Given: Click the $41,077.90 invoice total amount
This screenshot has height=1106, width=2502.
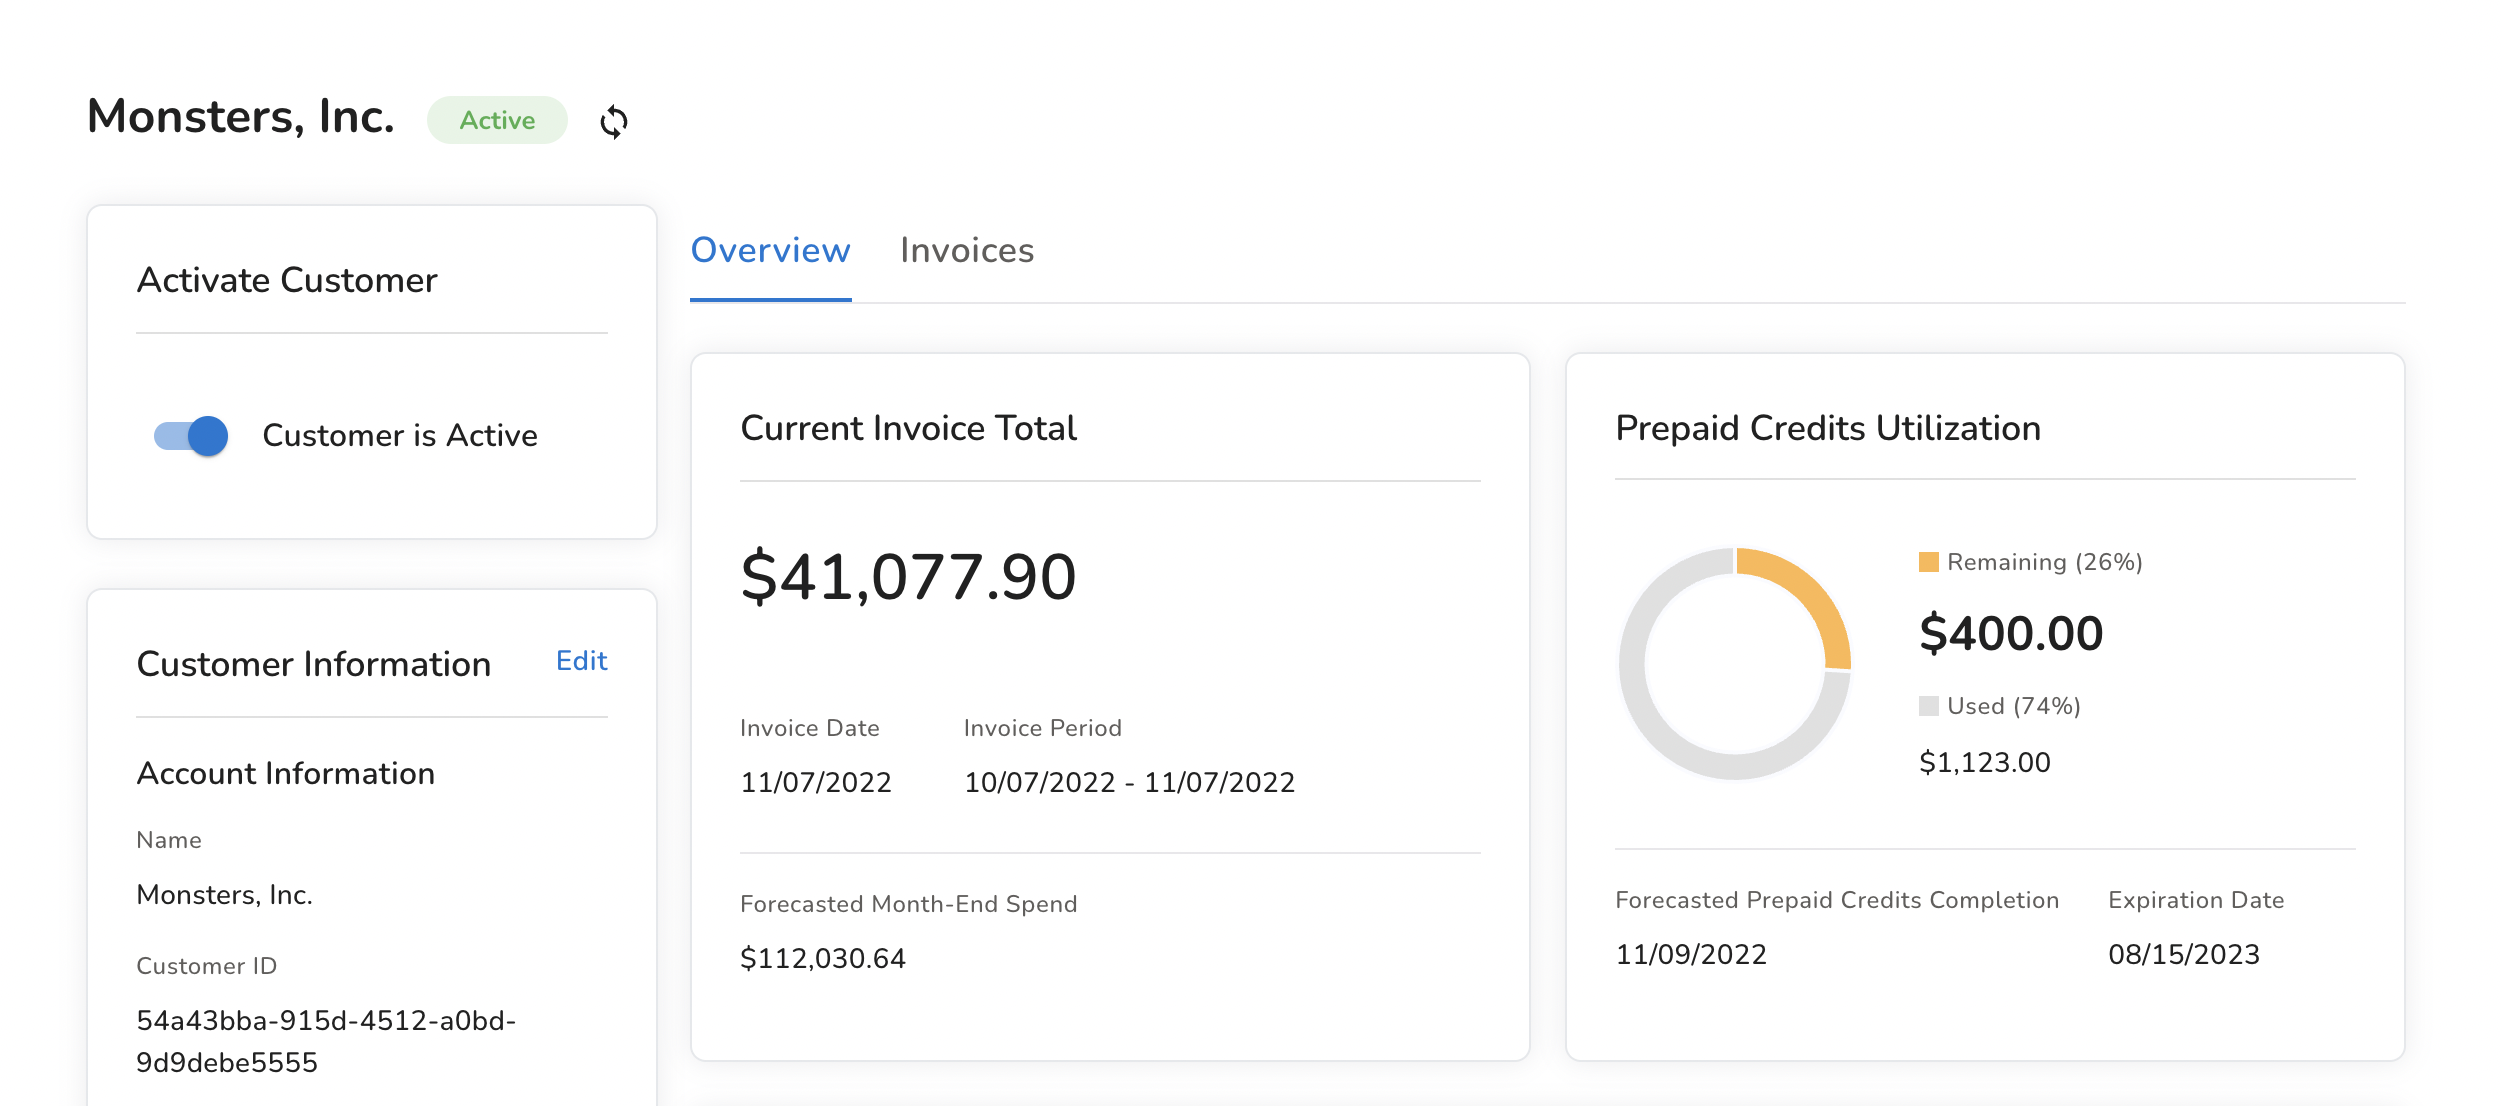Looking at the screenshot, I should pyautogui.click(x=908, y=577).
